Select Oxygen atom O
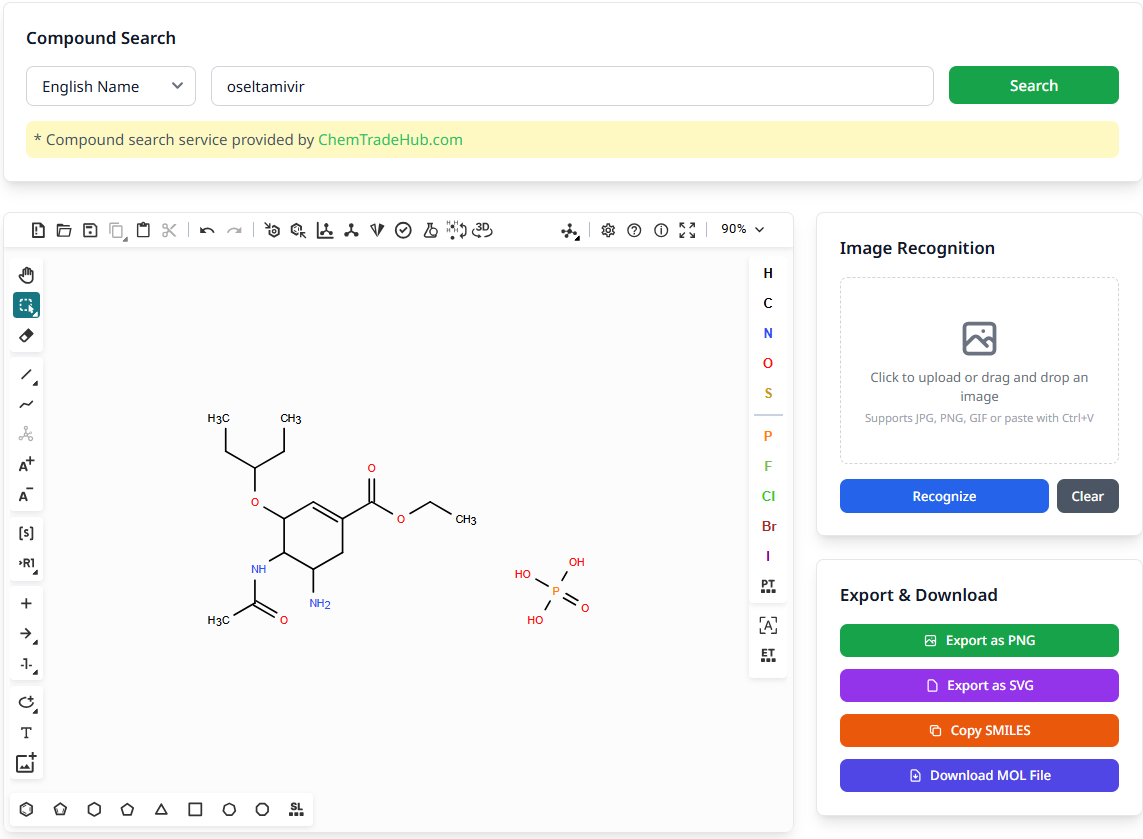The width and height of the screenshot is (1143, 839). tap(768, 363)
